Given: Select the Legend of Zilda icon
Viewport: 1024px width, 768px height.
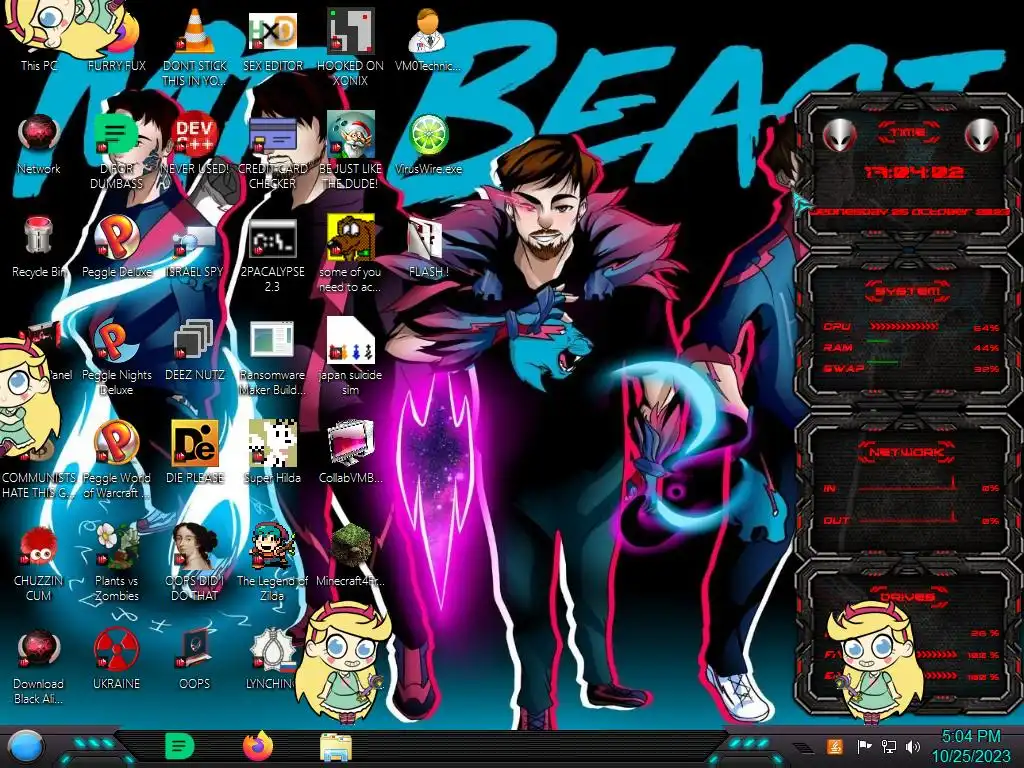Looking at the screenshot, I should (x=273, y=546).
